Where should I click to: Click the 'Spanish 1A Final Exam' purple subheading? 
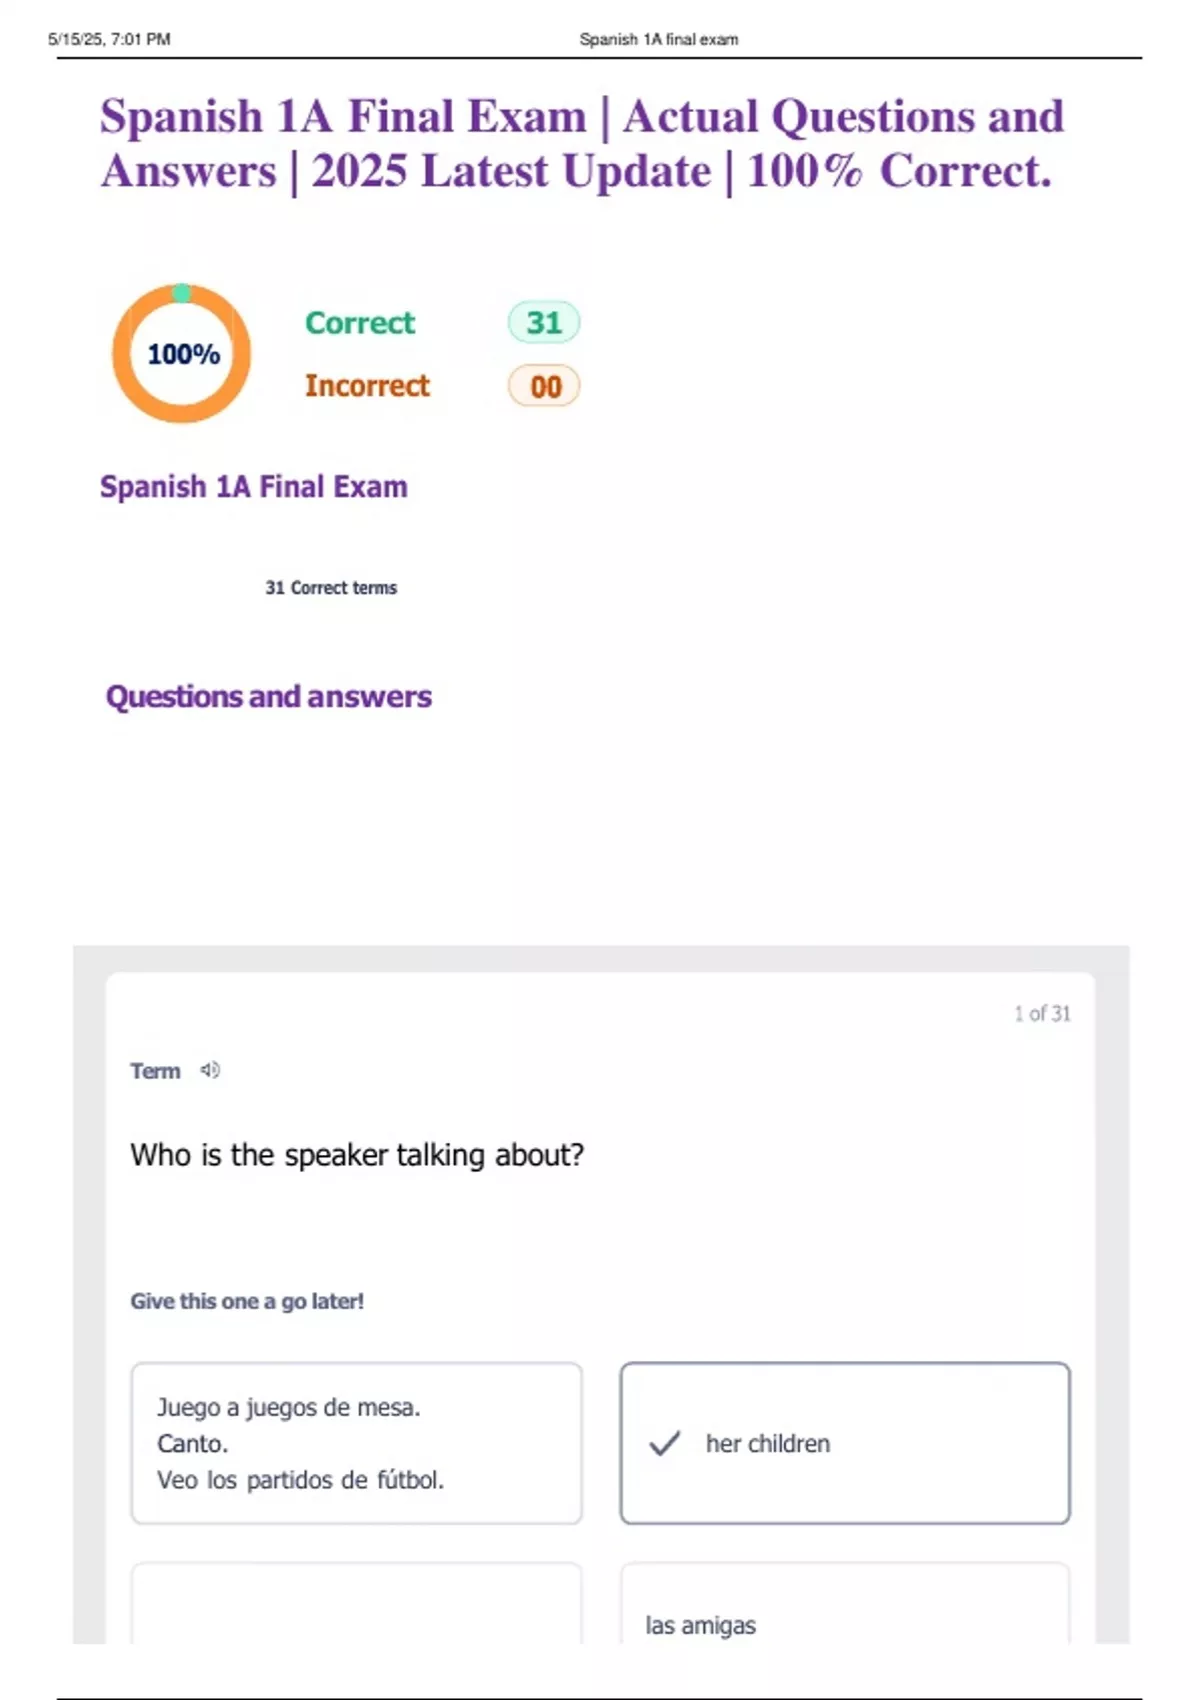pyautogui.click(x=254, y=487)
